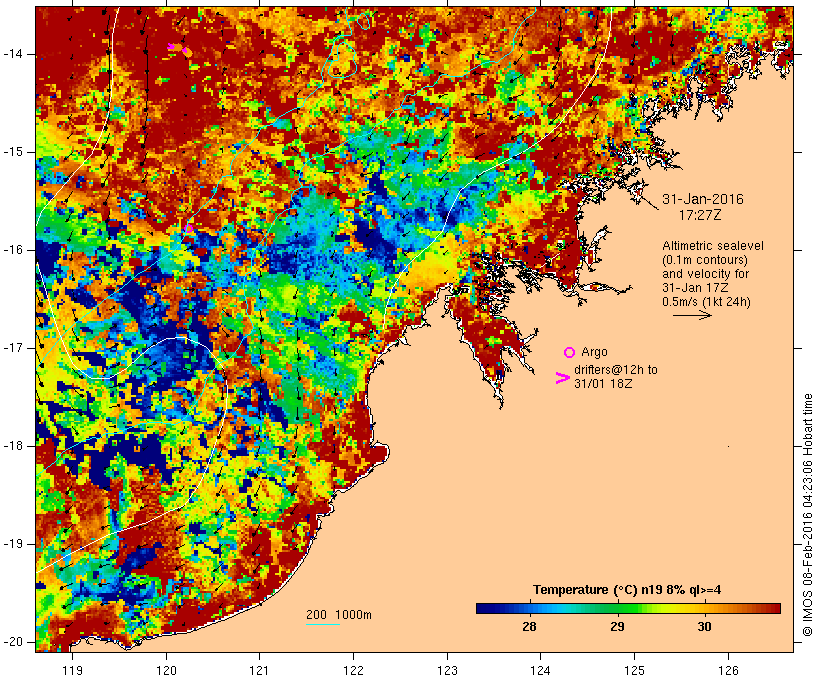Image resolution: width=820 pixels, height=680 pixels.
Task: Click the temperature color bar
Action: (x=628, y=608)
